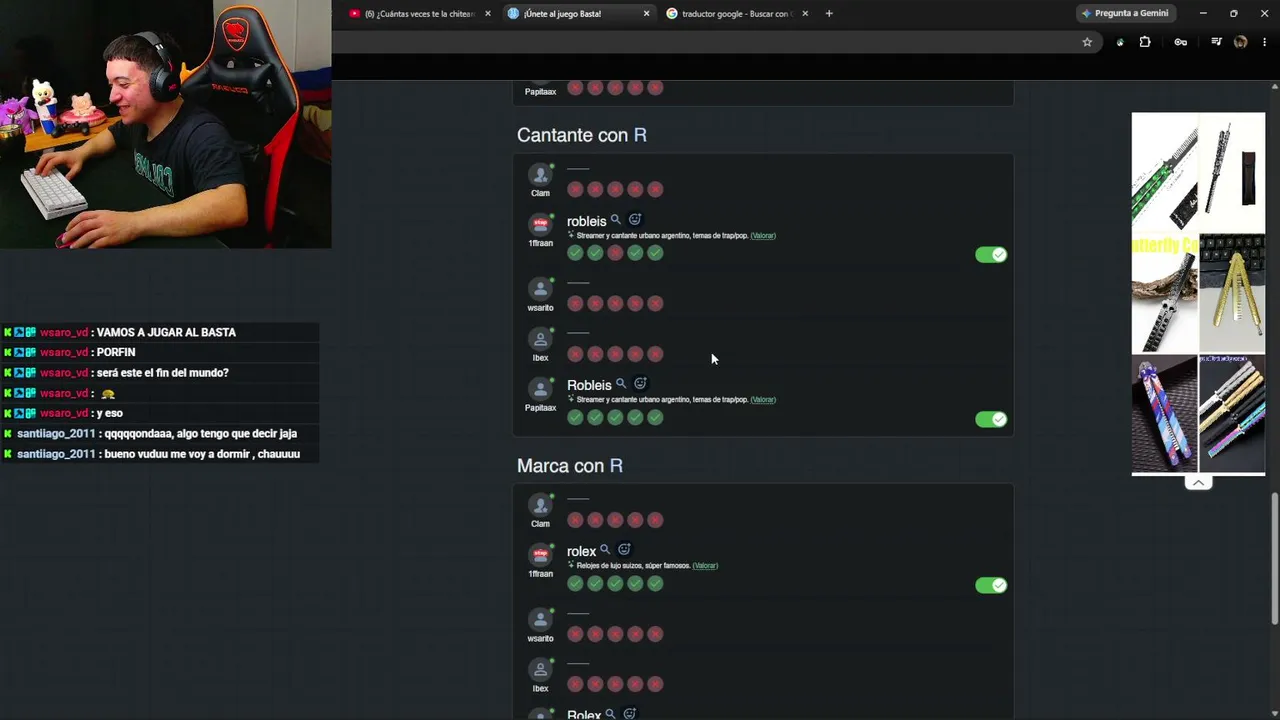The height and width of the screenshot is (720, 1280).
Task: Click the answer text "rolex" by 1ffraan
Action: pyautogui.click(x=581, y=551)
